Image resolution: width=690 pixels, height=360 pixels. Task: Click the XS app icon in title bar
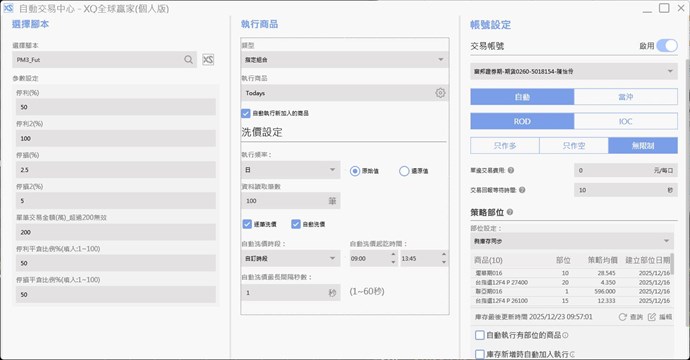tap(8, 8)
